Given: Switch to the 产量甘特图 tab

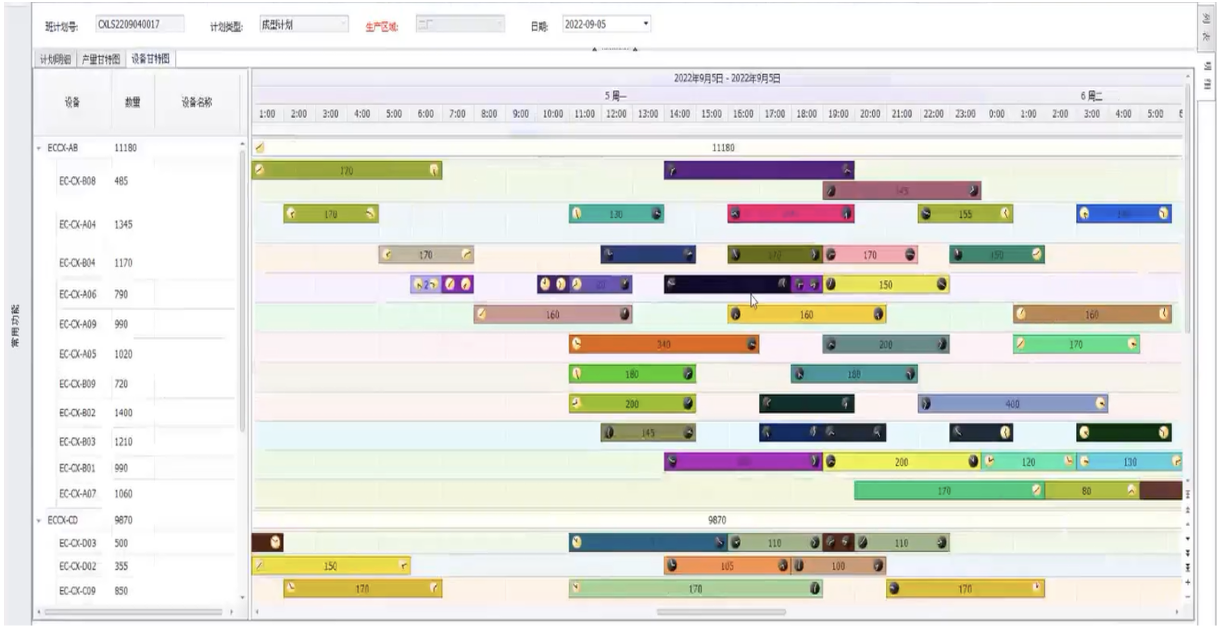Looking at the screenshot, I should [103, 60].
